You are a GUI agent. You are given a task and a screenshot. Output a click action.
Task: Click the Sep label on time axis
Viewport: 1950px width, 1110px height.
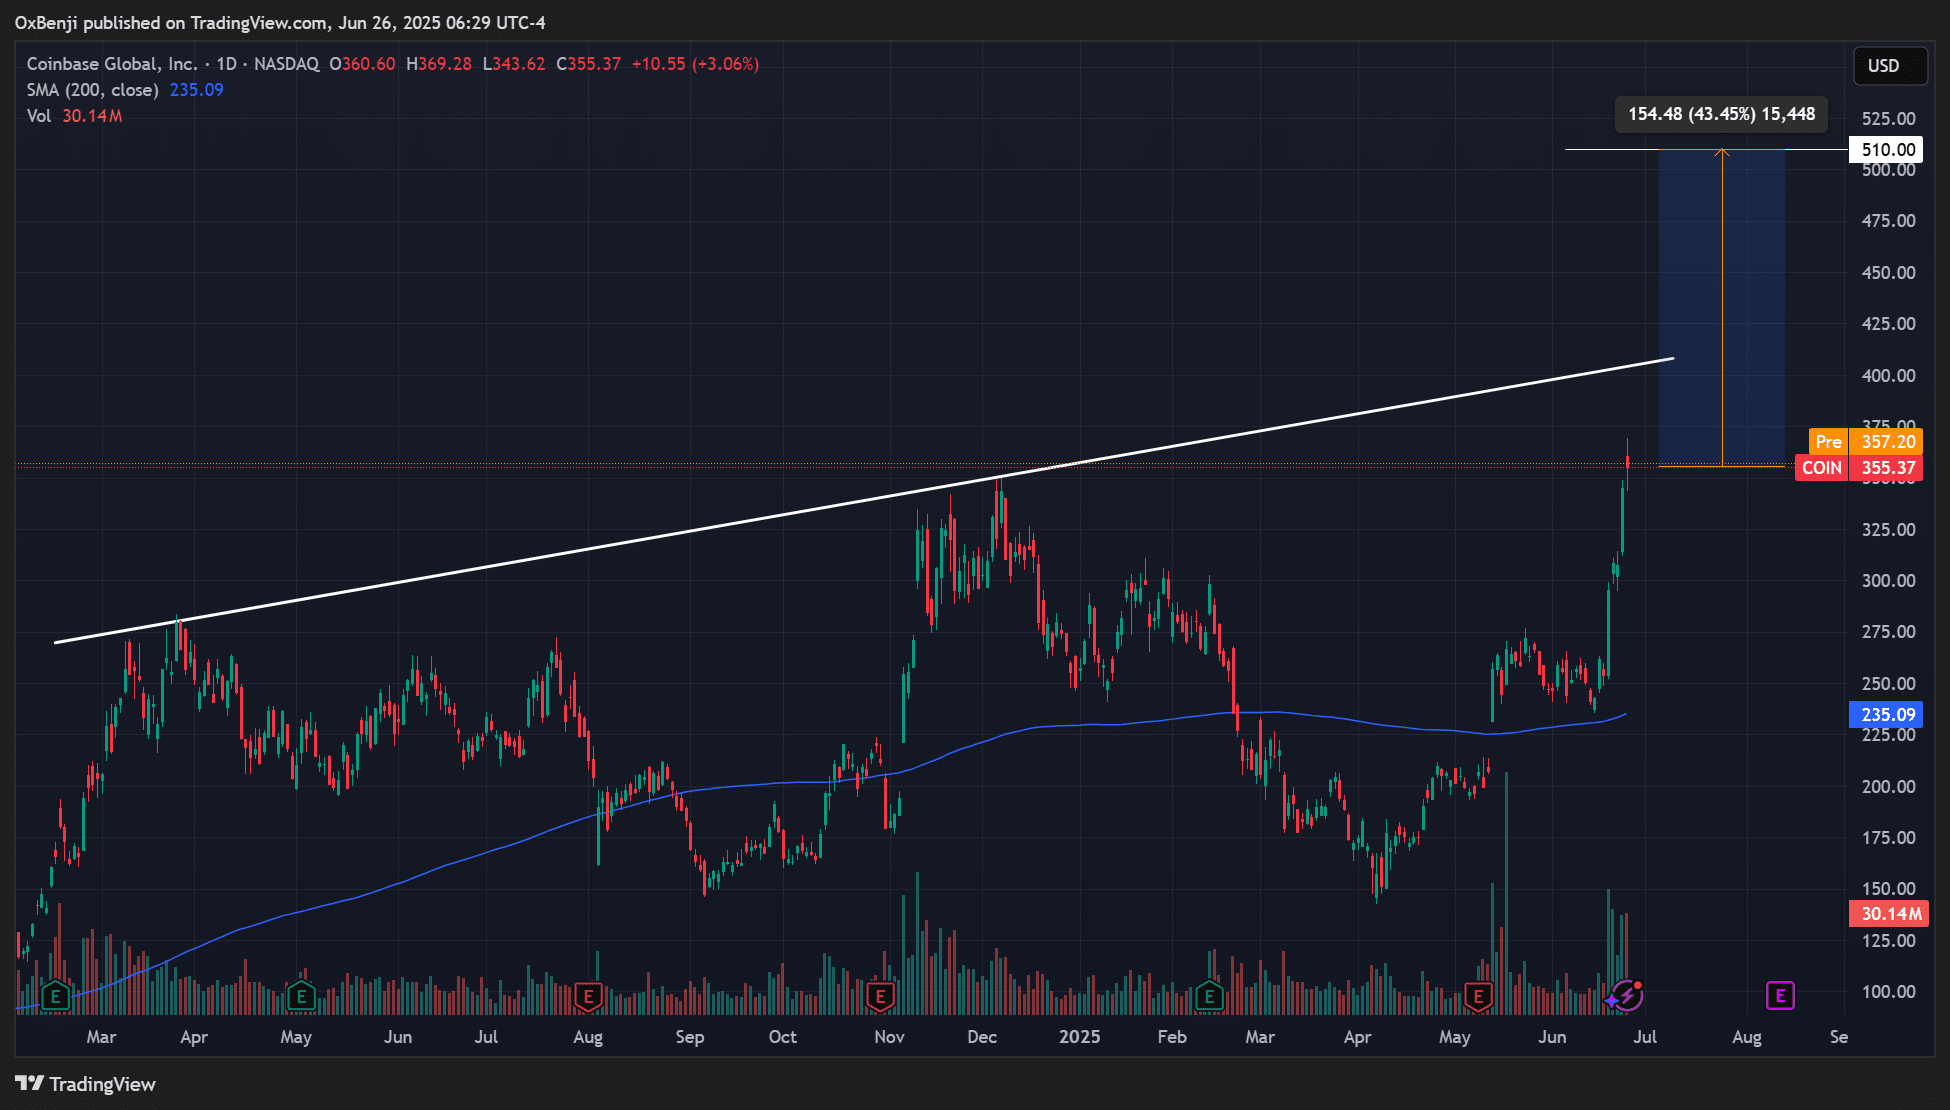click(x=690, y=1037)
